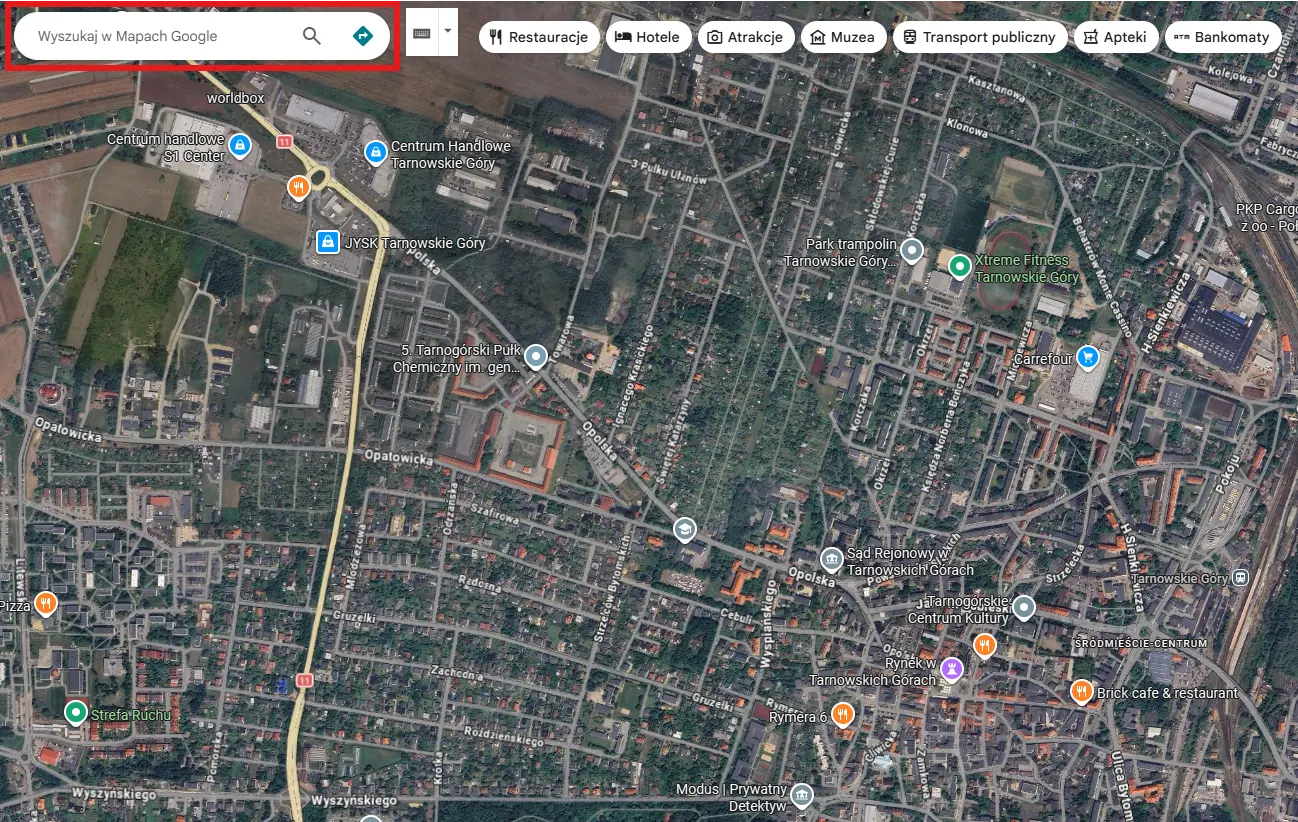Click the Strefa Ruchu green pin

pyautogui.click(x=75, y=713)
